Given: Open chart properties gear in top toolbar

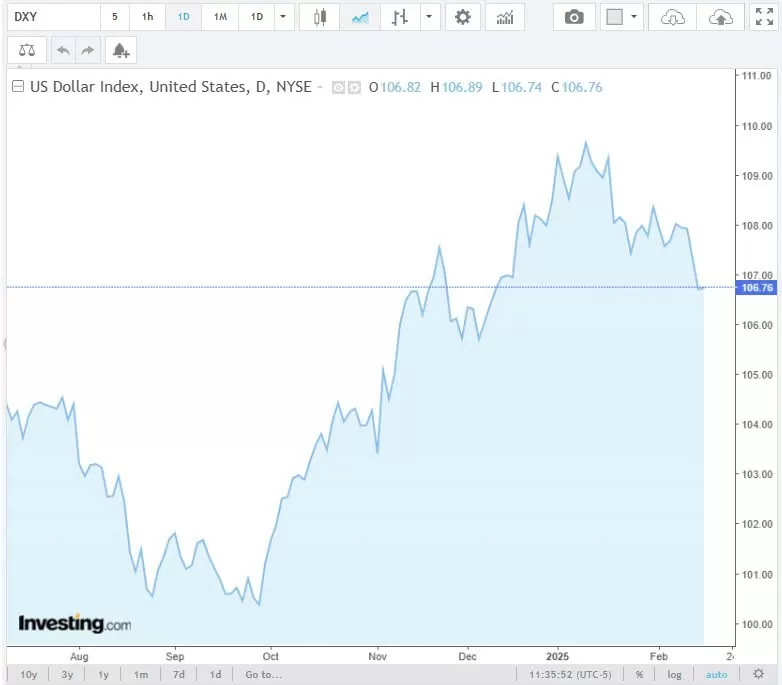Looking at the screenshot, I should (461, 17).
